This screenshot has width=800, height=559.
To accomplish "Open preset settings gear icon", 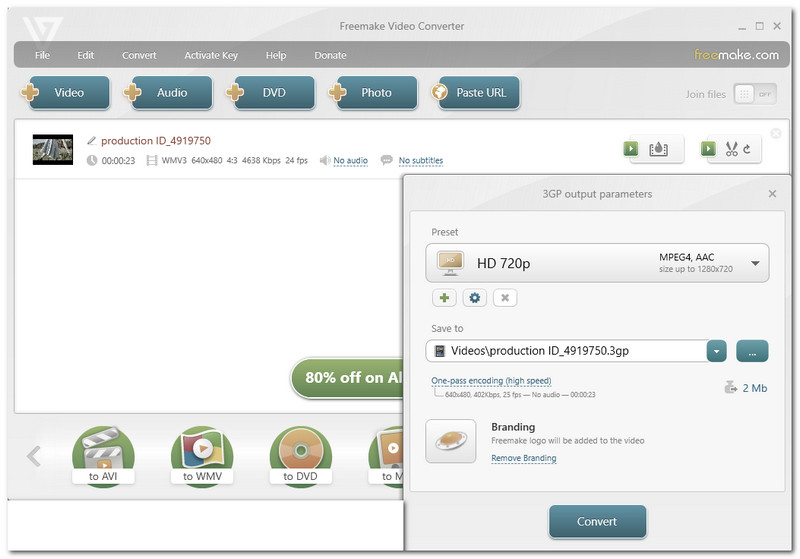I will (x=475, y=298).
